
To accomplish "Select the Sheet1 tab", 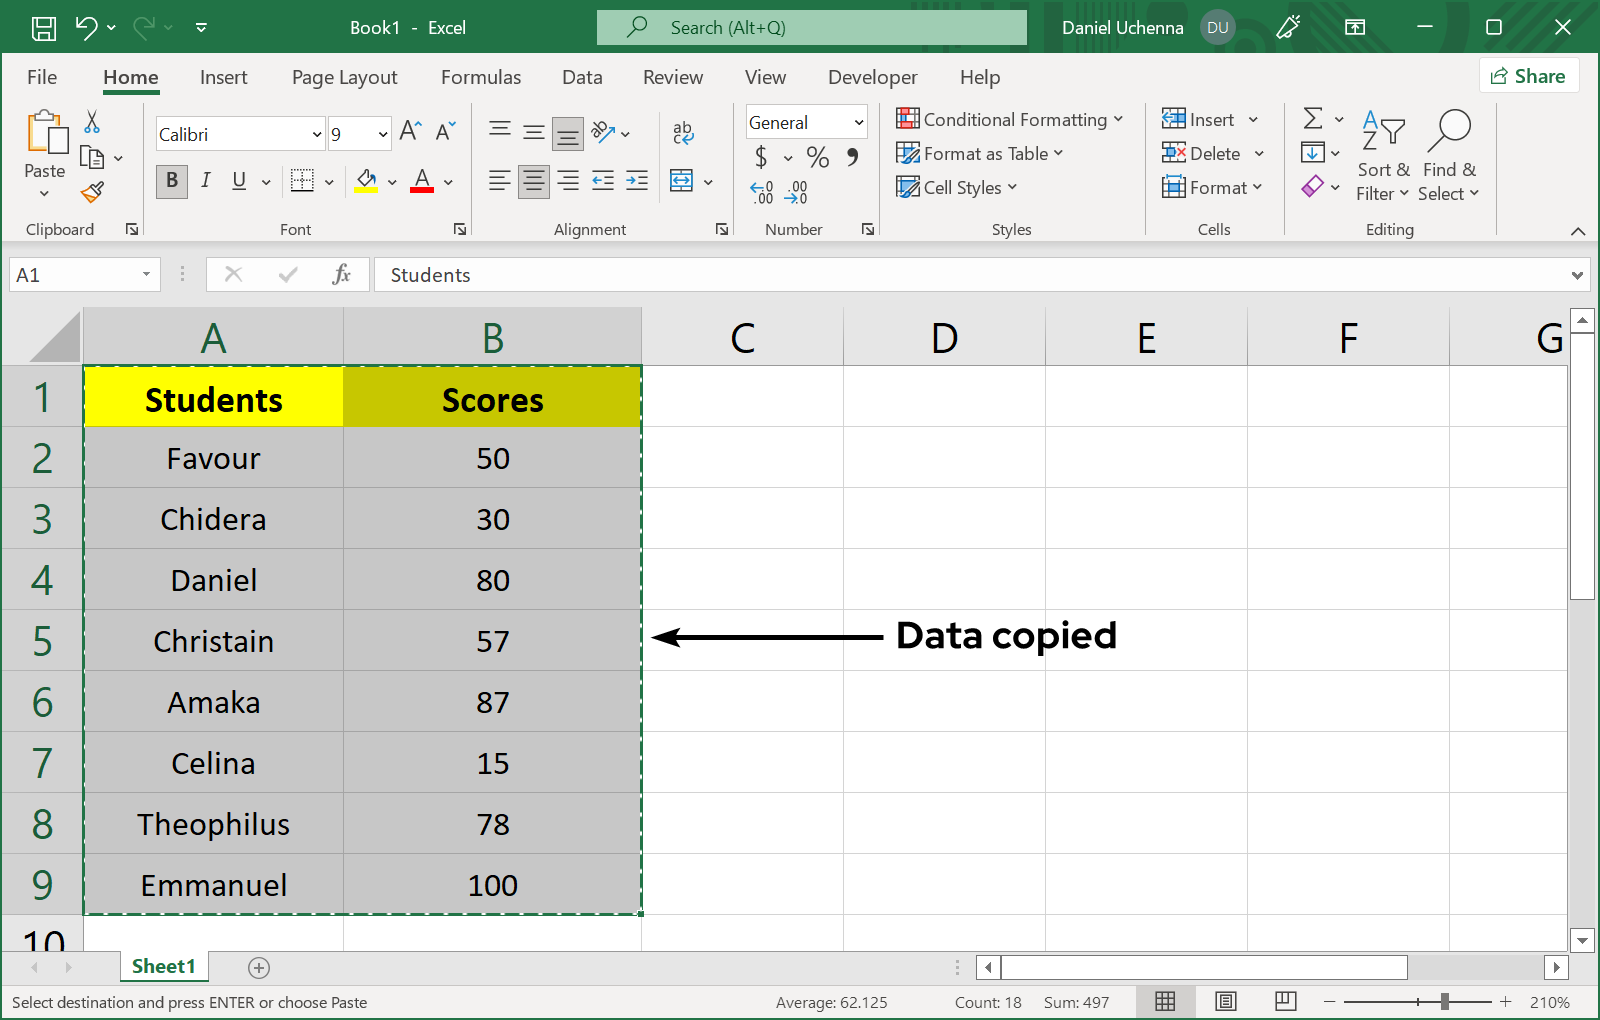I will 164,966.
